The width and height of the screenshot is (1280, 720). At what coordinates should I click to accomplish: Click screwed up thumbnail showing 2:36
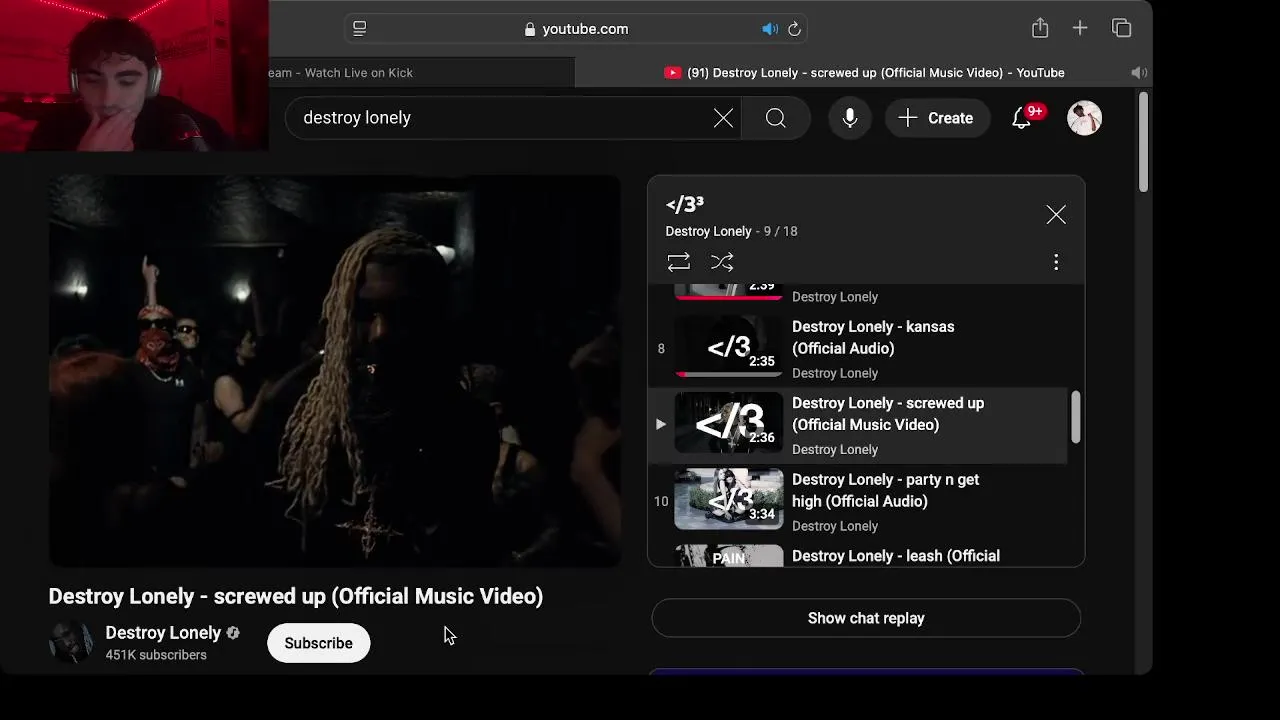729,423
